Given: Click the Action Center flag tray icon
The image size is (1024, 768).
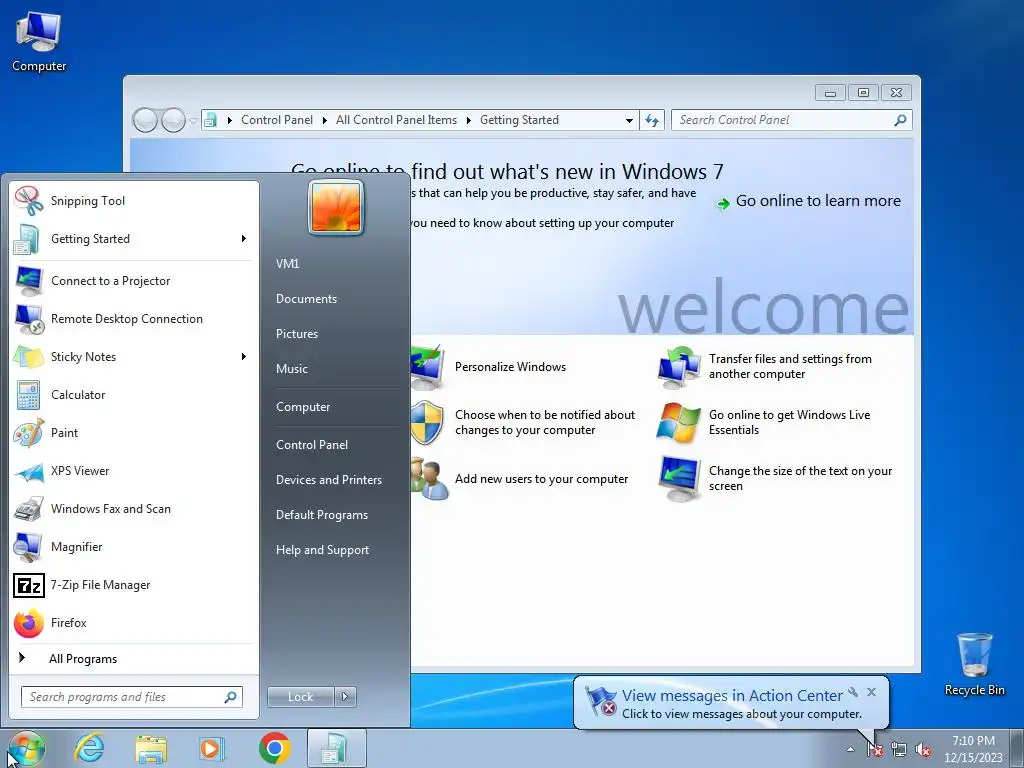Looking at the screenshot, I should [x=874, y=750].
